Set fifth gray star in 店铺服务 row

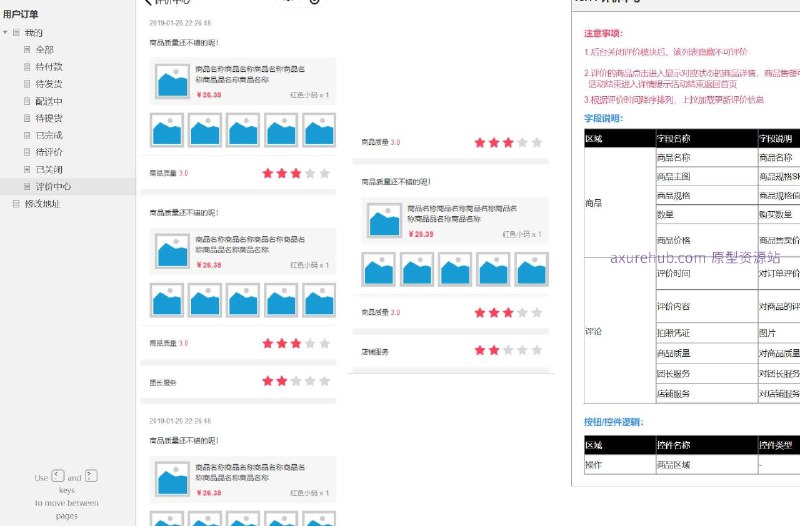click(x=537, y=350)
